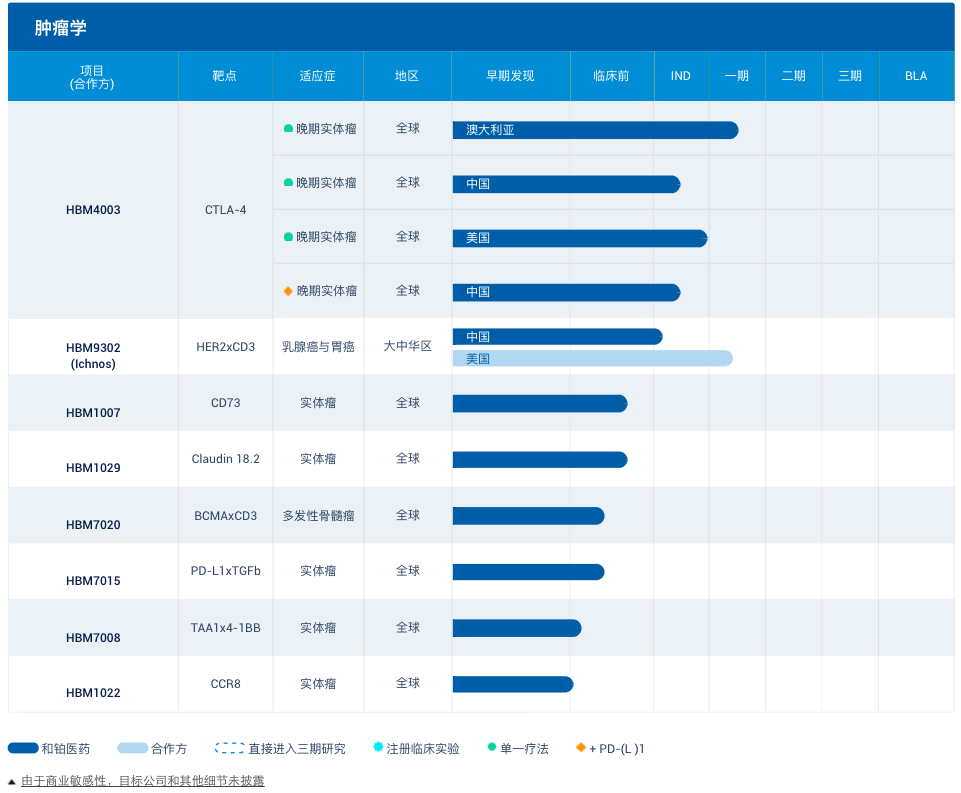Click the HBM7008 progress bar
This screenshot has height=793, width=961.
click(x=517, y=628)
